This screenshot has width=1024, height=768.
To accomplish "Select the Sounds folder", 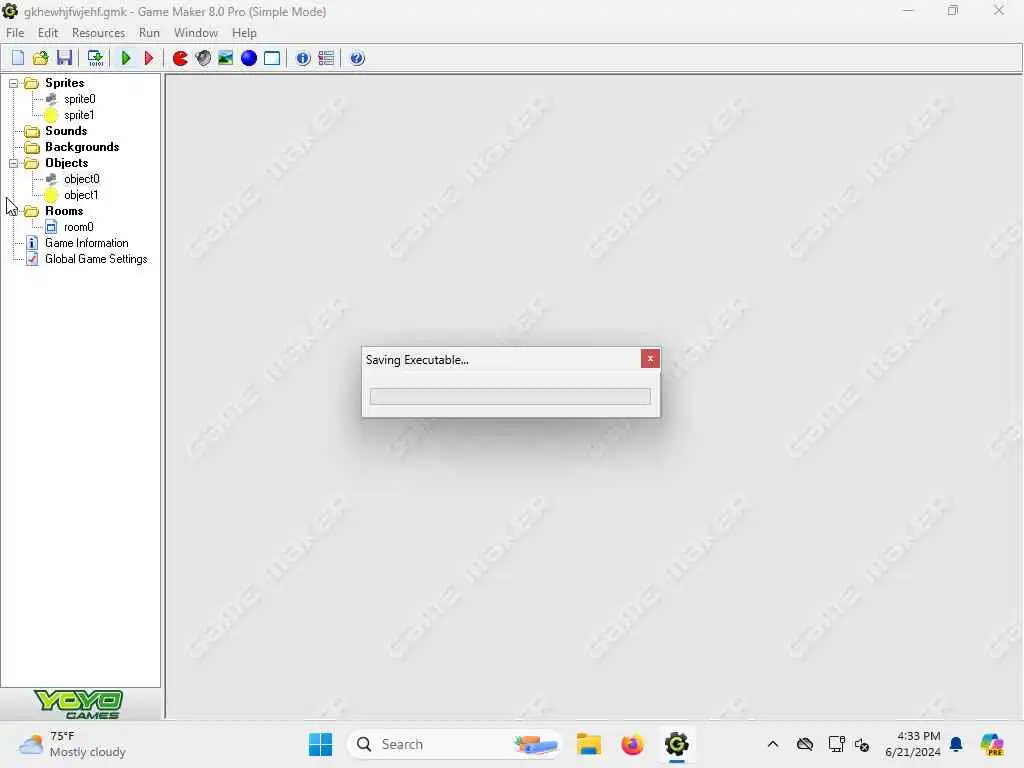I will [x=65, y=131].
